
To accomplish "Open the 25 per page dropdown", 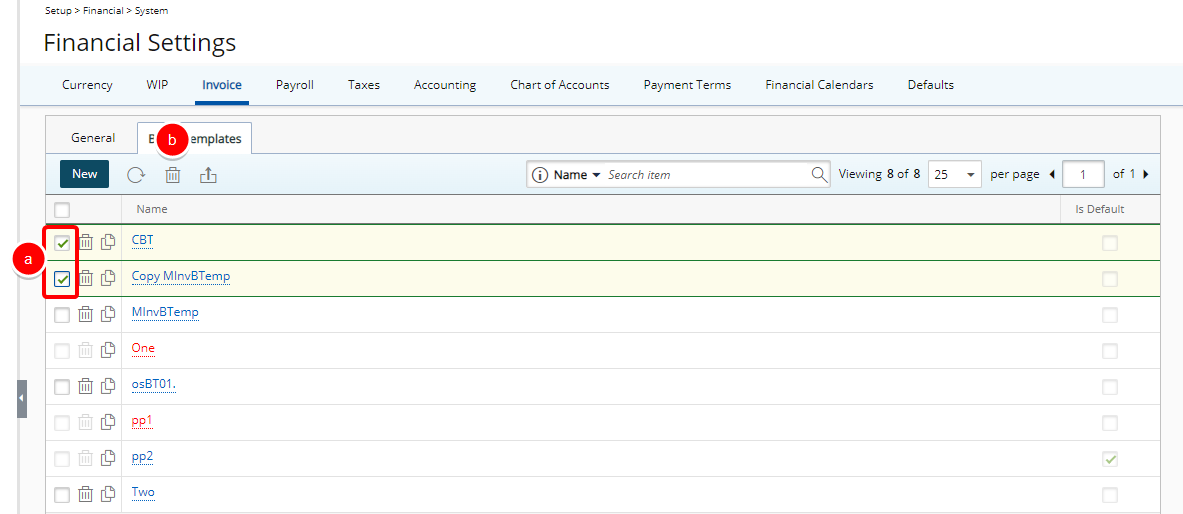I will click(x=955, y=174).
